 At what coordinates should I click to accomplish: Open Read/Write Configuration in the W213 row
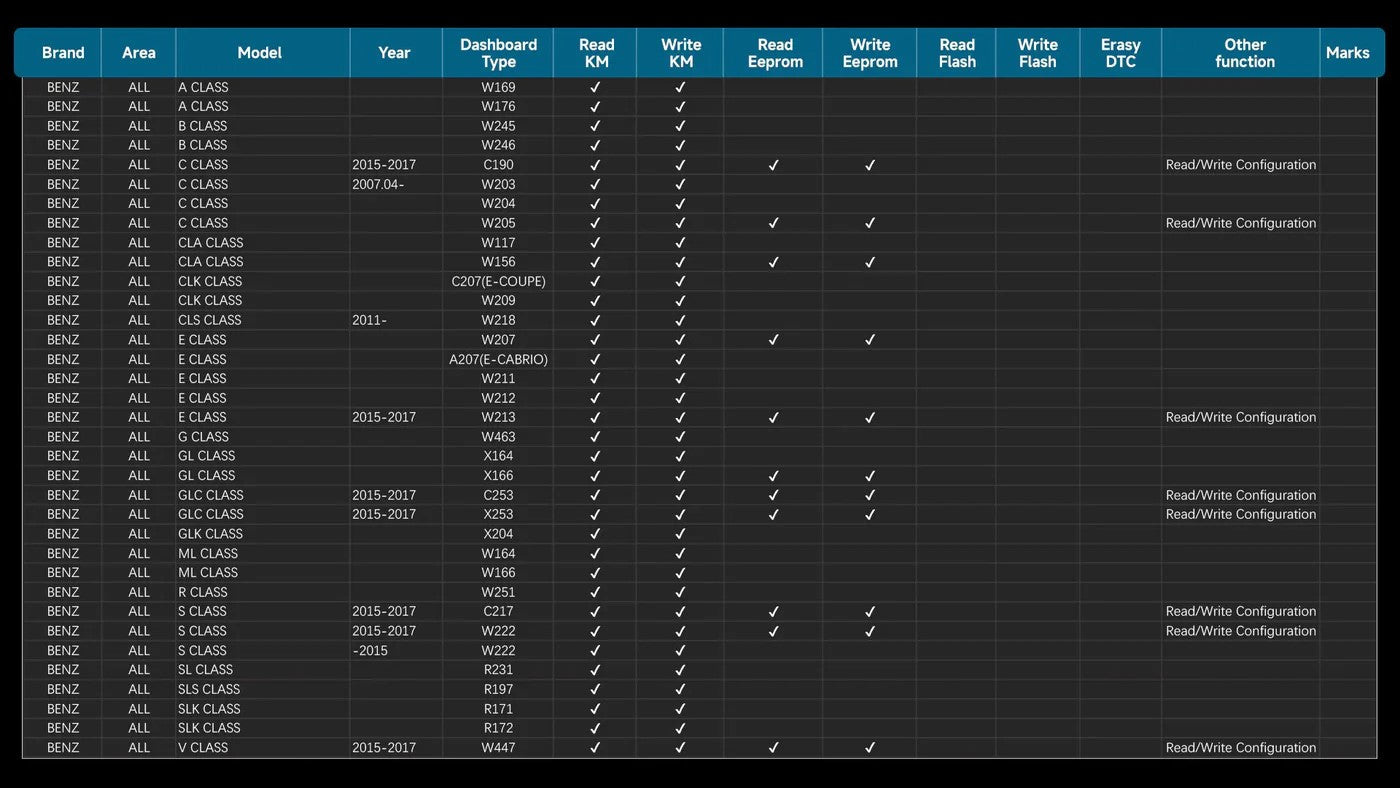[1240, 418]
